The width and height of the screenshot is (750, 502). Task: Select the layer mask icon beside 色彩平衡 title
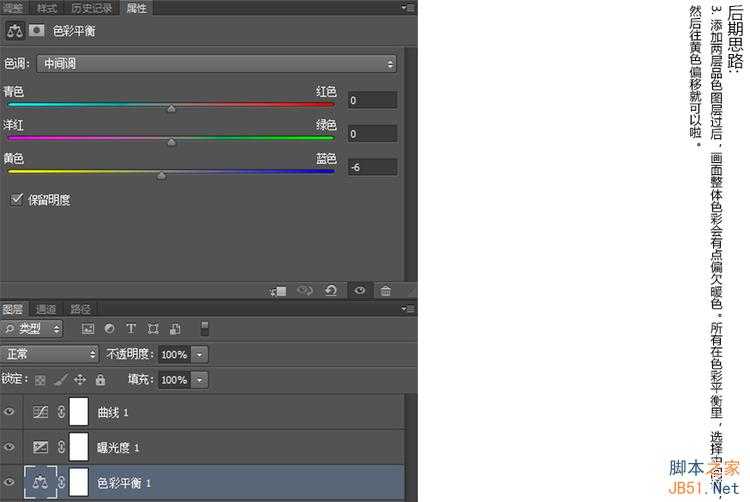(37, 31)
